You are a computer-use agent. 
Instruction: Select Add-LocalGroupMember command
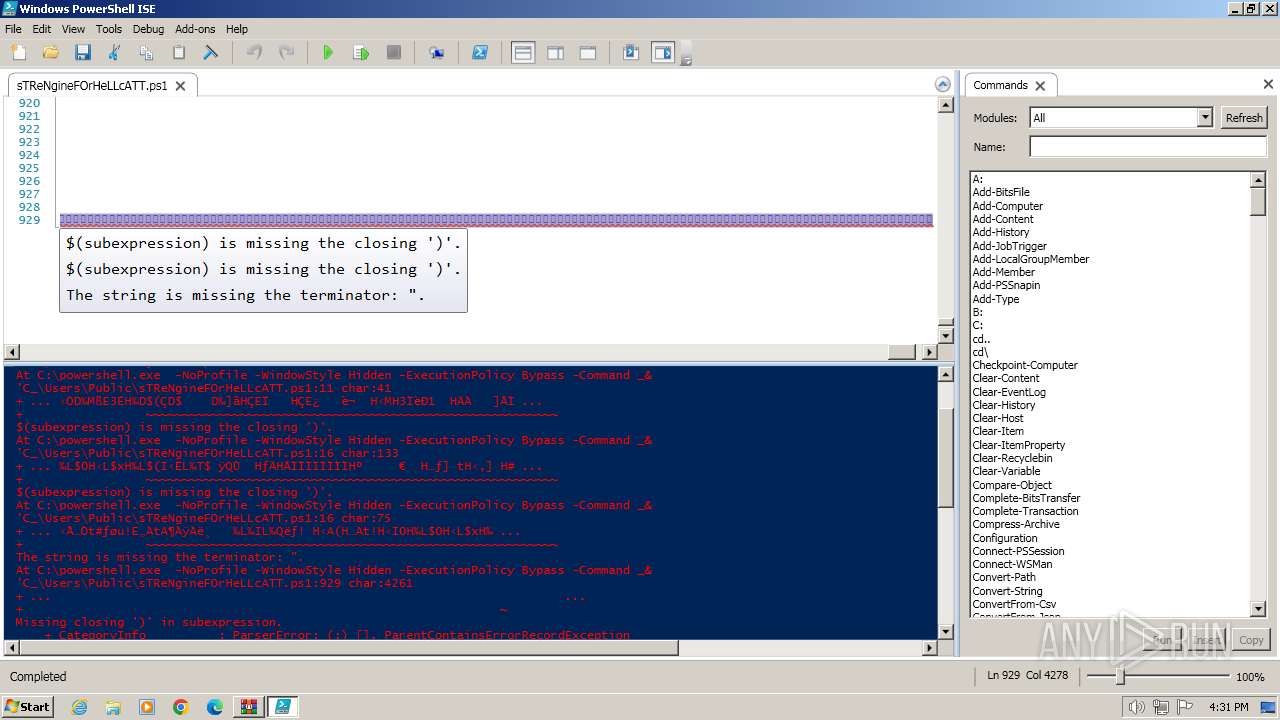1031,259
